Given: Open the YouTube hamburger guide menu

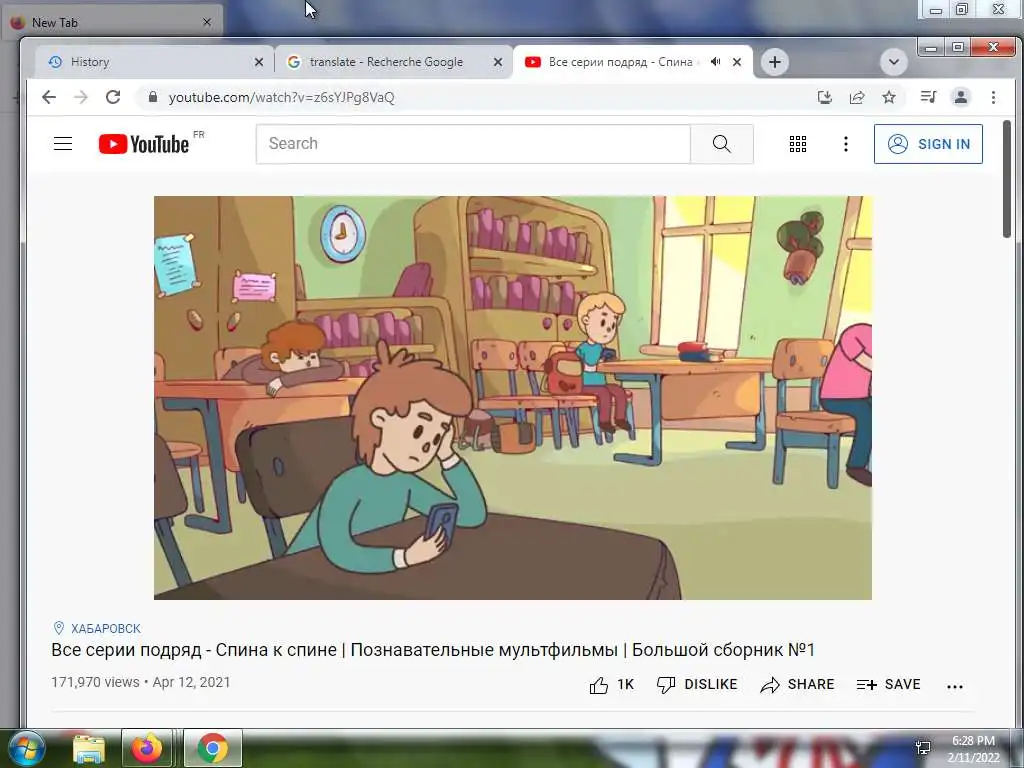Looking at the screenshot, I should point(63,144).
